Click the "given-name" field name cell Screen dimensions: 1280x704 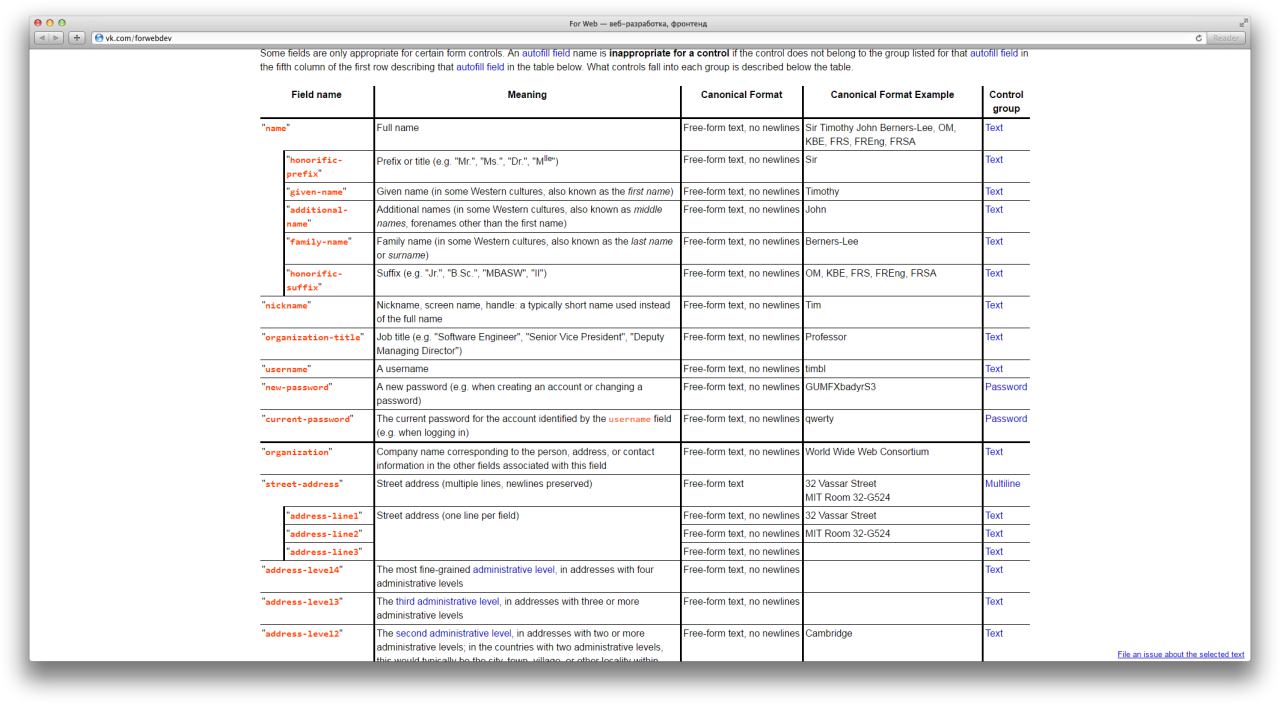(329, 192)
